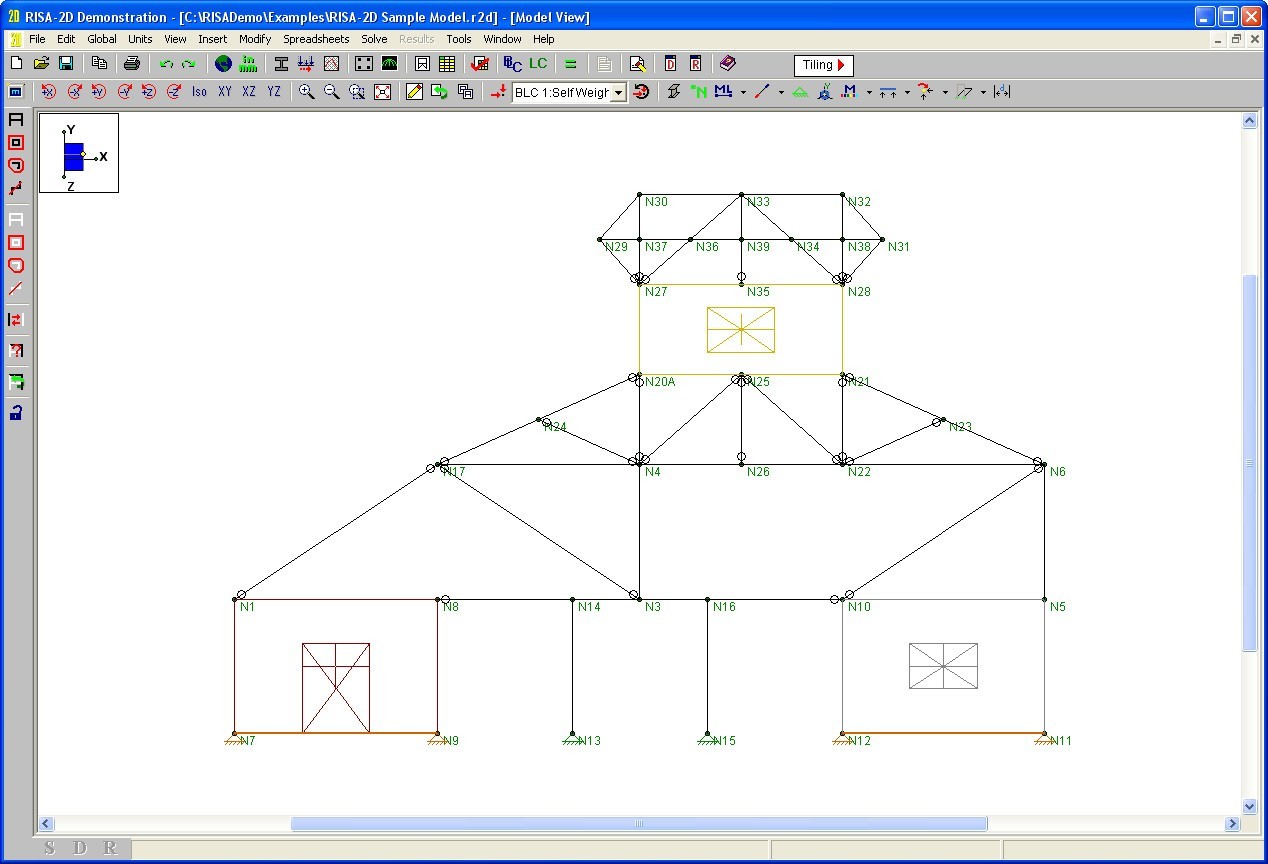Expand the member labels ML dropdown arrow

pyautogui.click(x=743, y=93)
